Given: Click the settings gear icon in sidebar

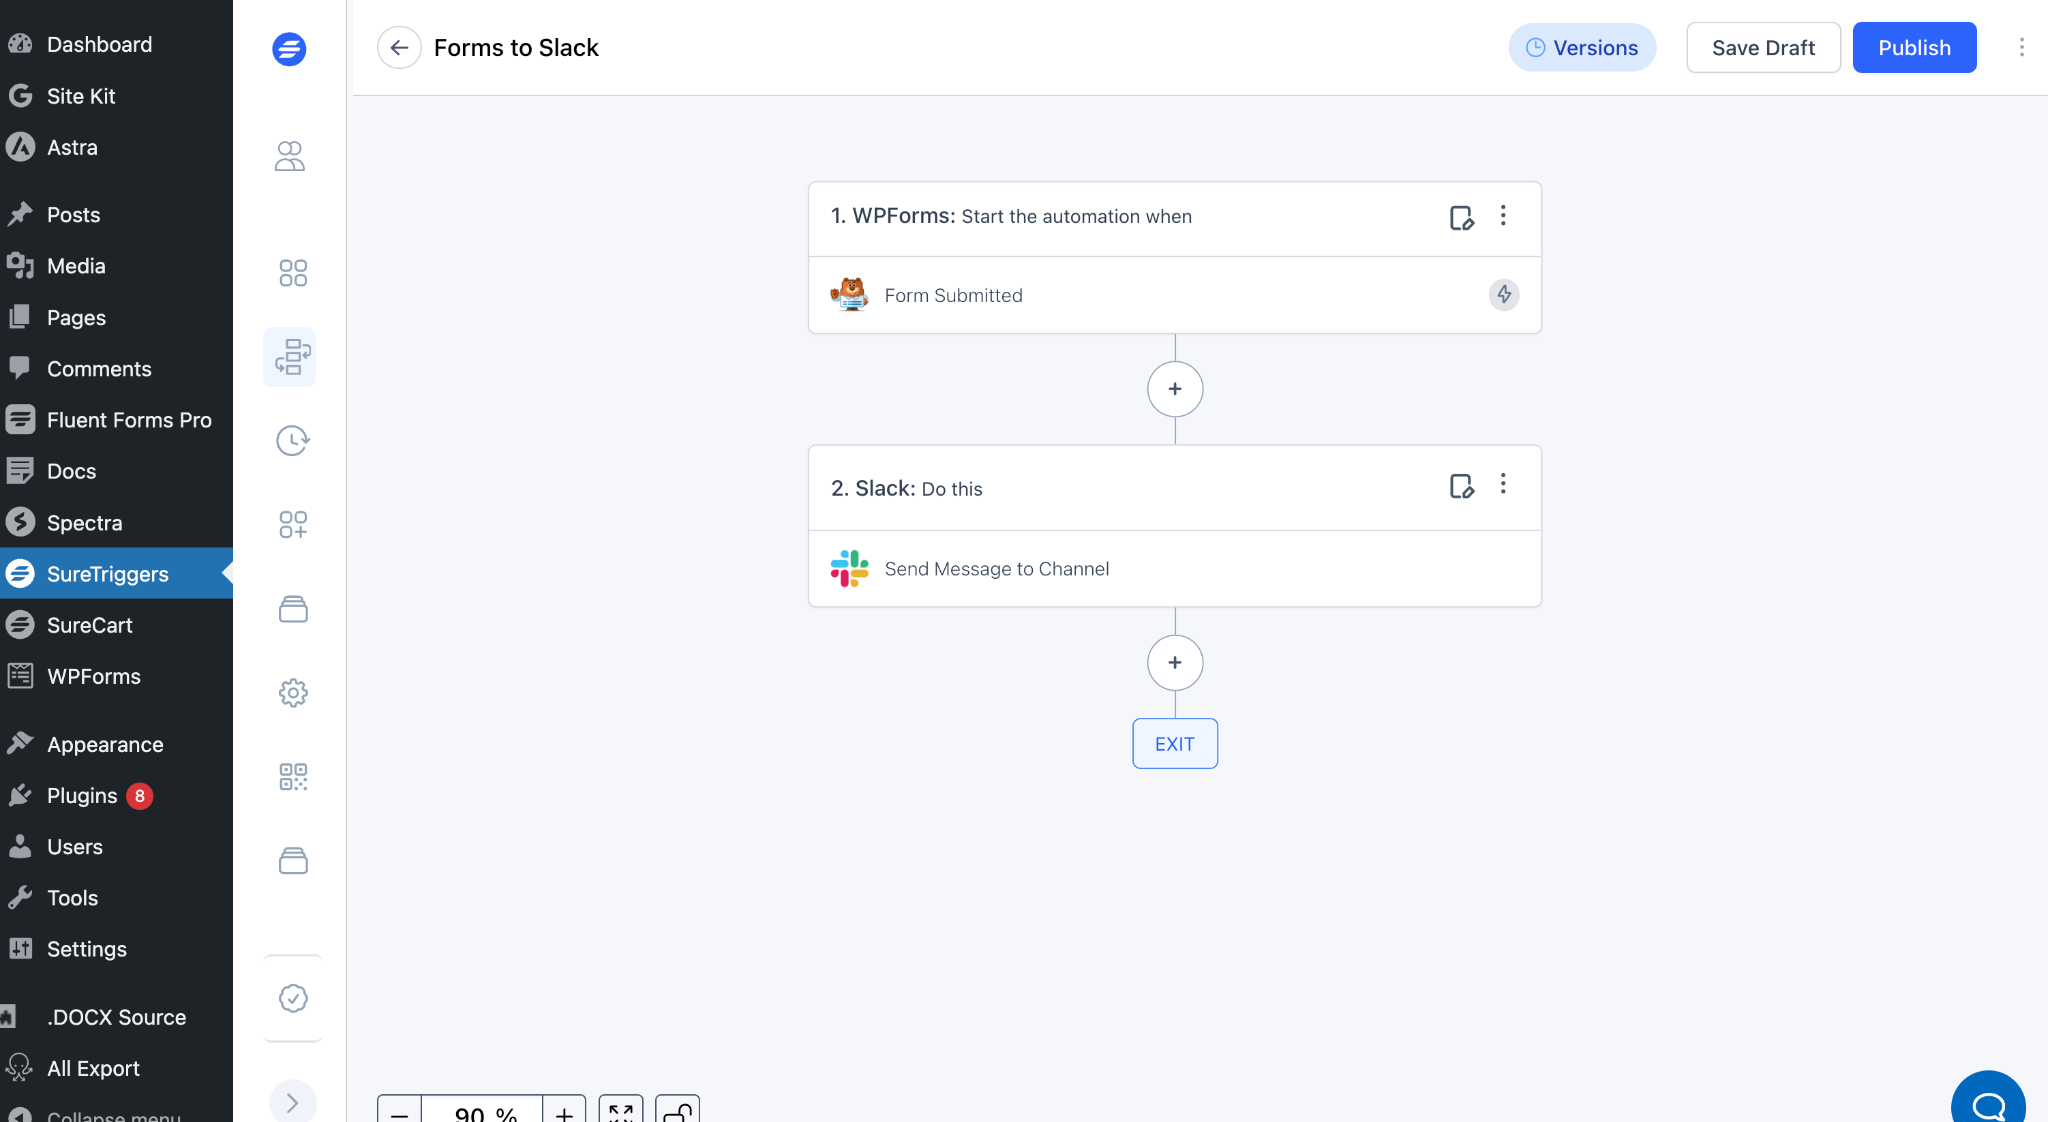Looking at the screenshot, I should 290,692.
